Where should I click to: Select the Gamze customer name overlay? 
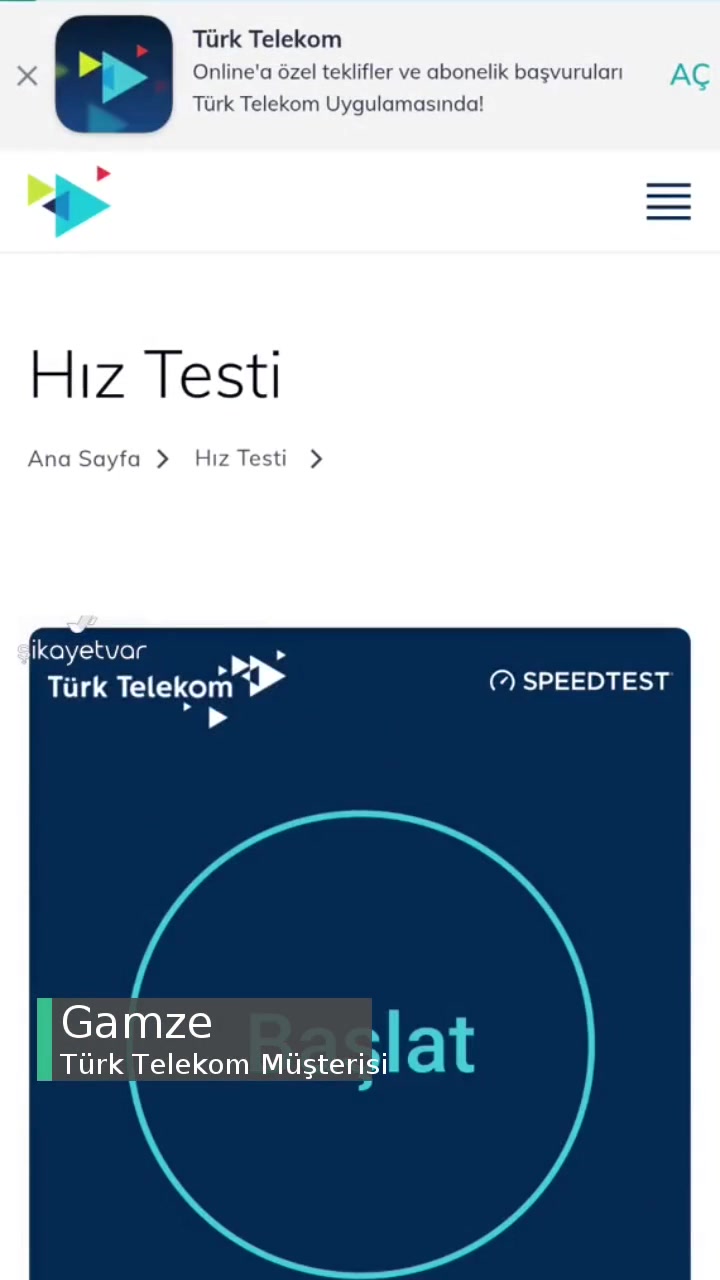pos(137,1022)
